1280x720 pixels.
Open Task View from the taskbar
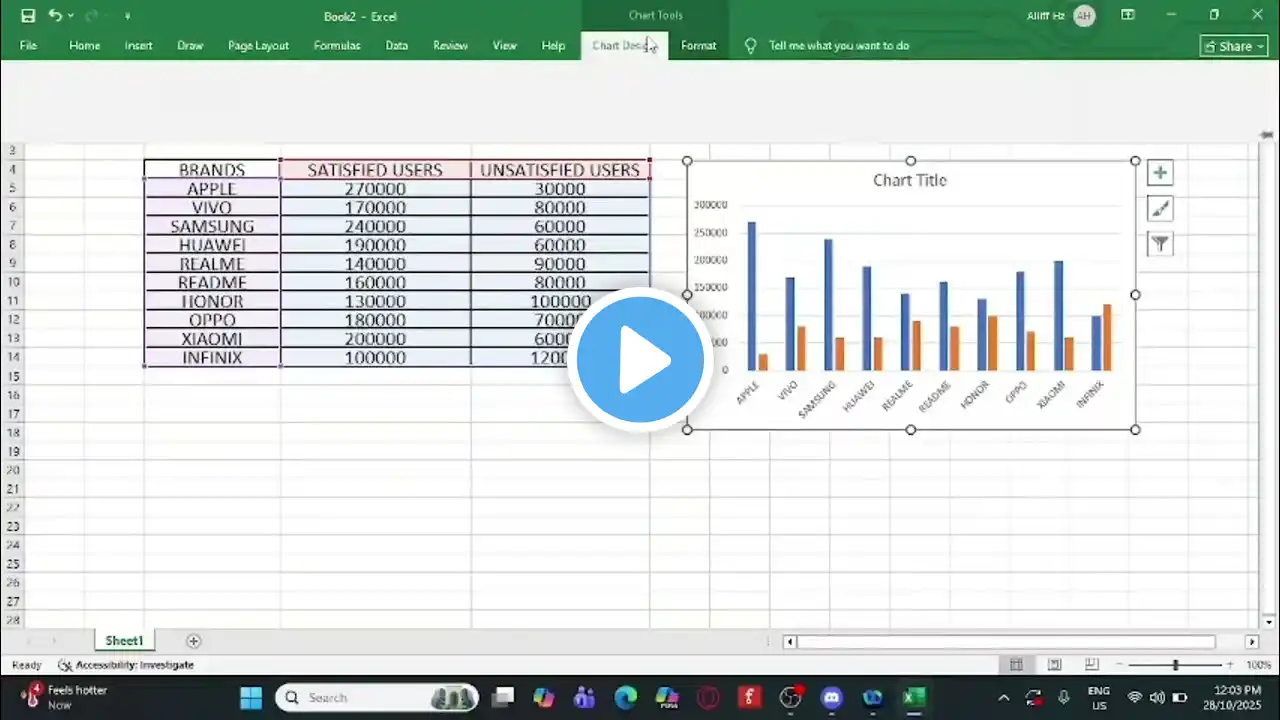[503, 697]
